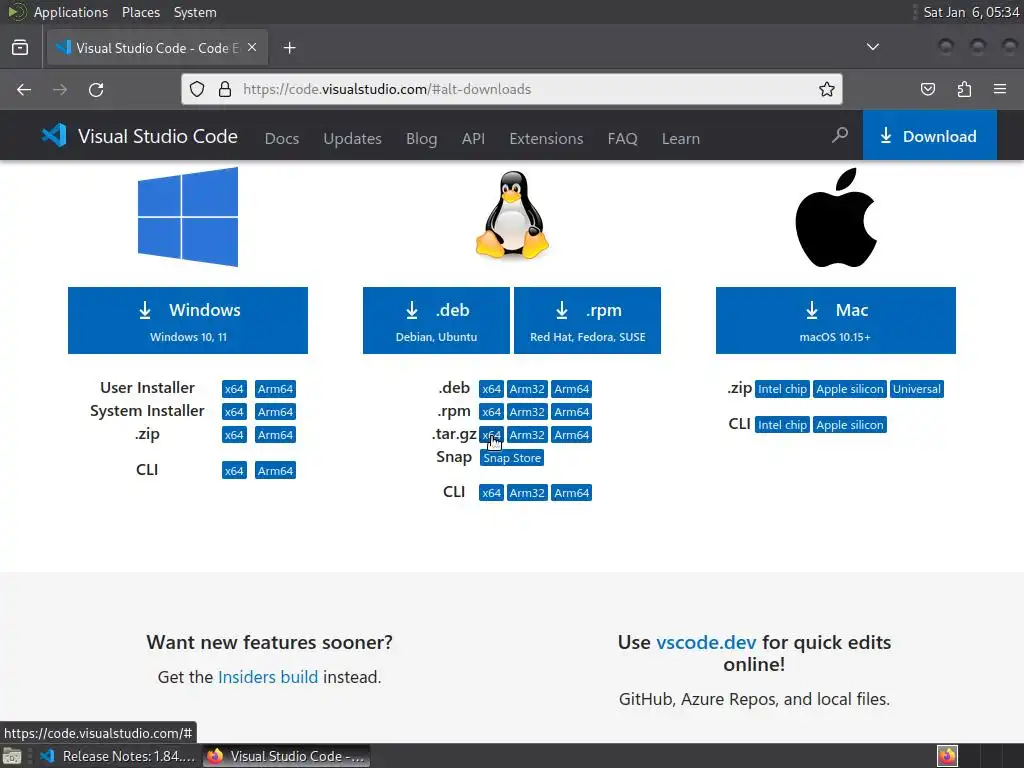Select Linux .deb Arm64

(571, 389)
